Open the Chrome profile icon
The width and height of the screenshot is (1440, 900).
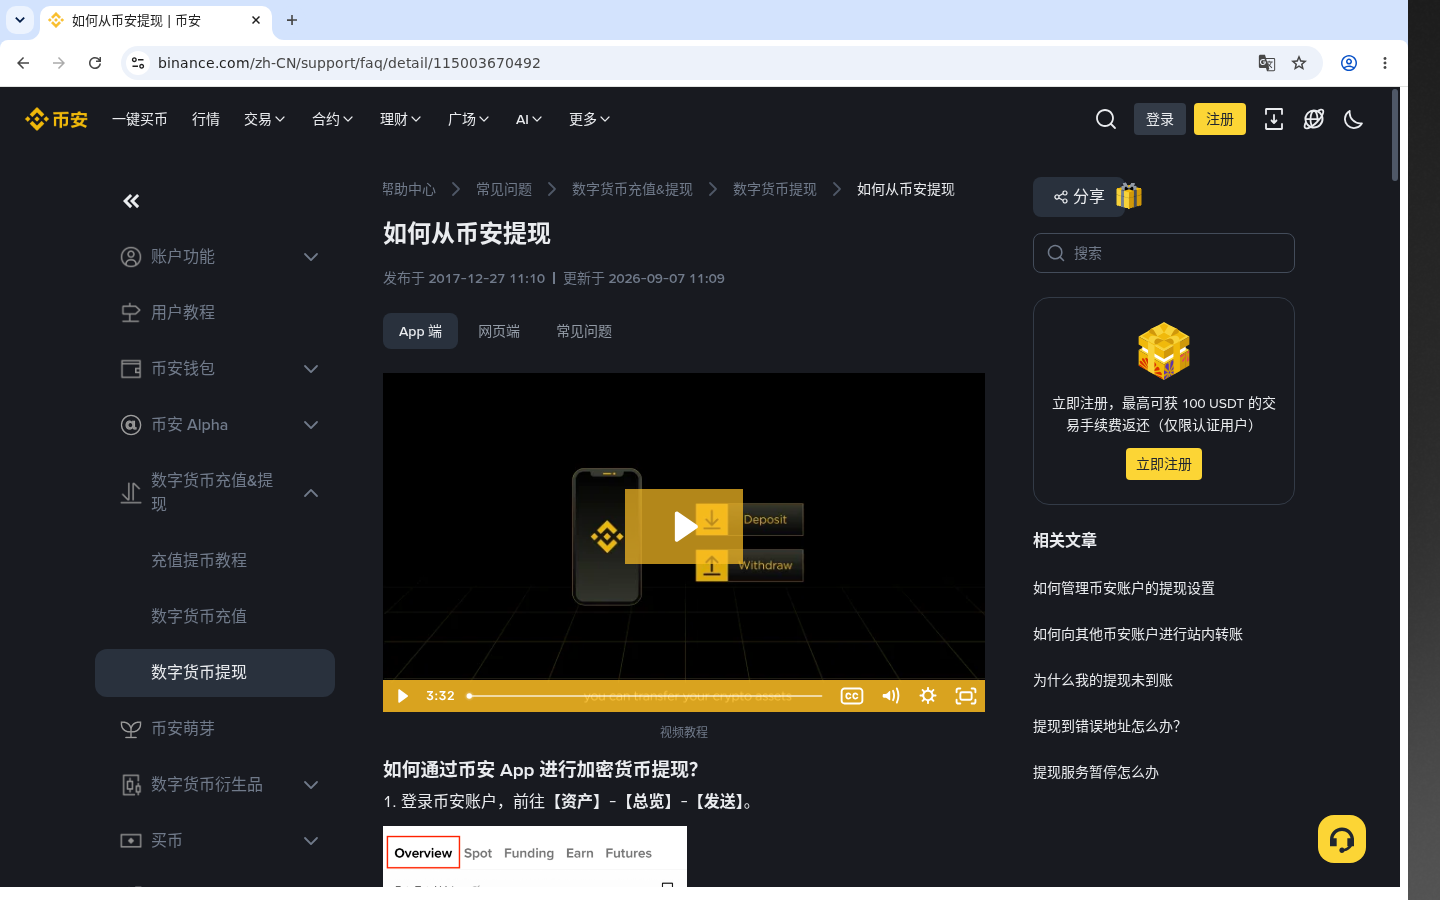1349,63
